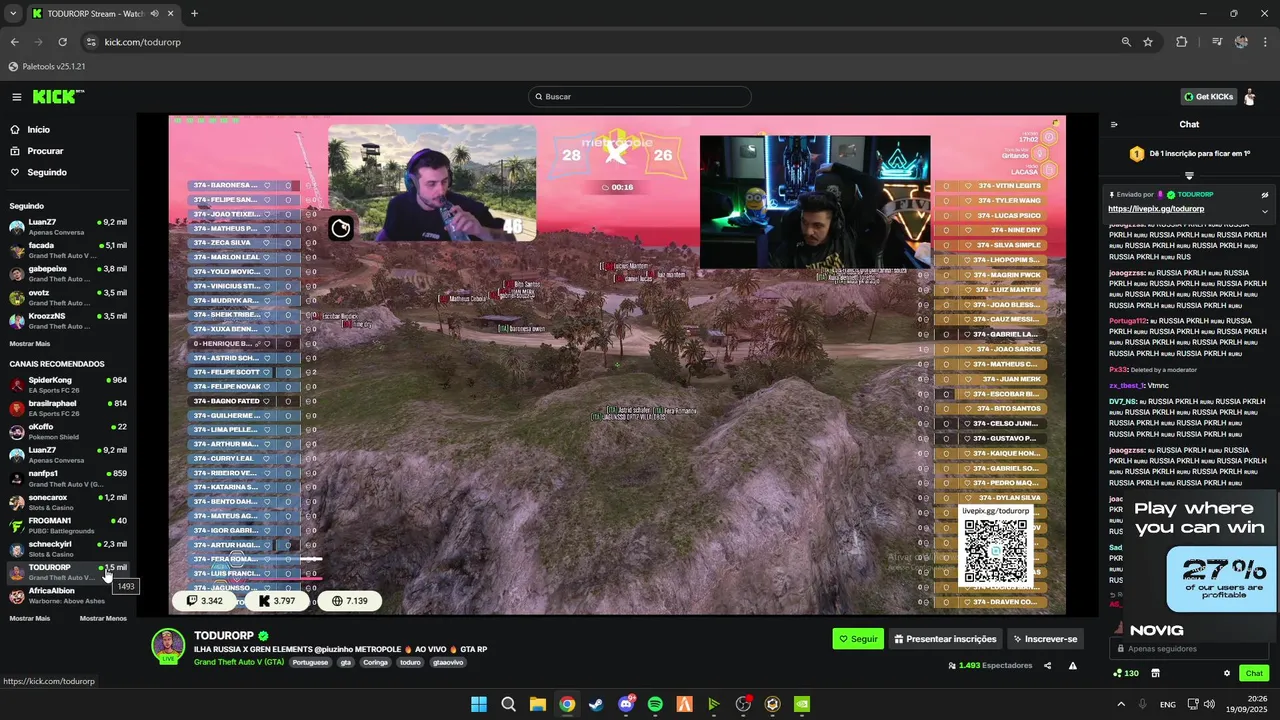Click the Coringa stream tag

tap(375, 663)
